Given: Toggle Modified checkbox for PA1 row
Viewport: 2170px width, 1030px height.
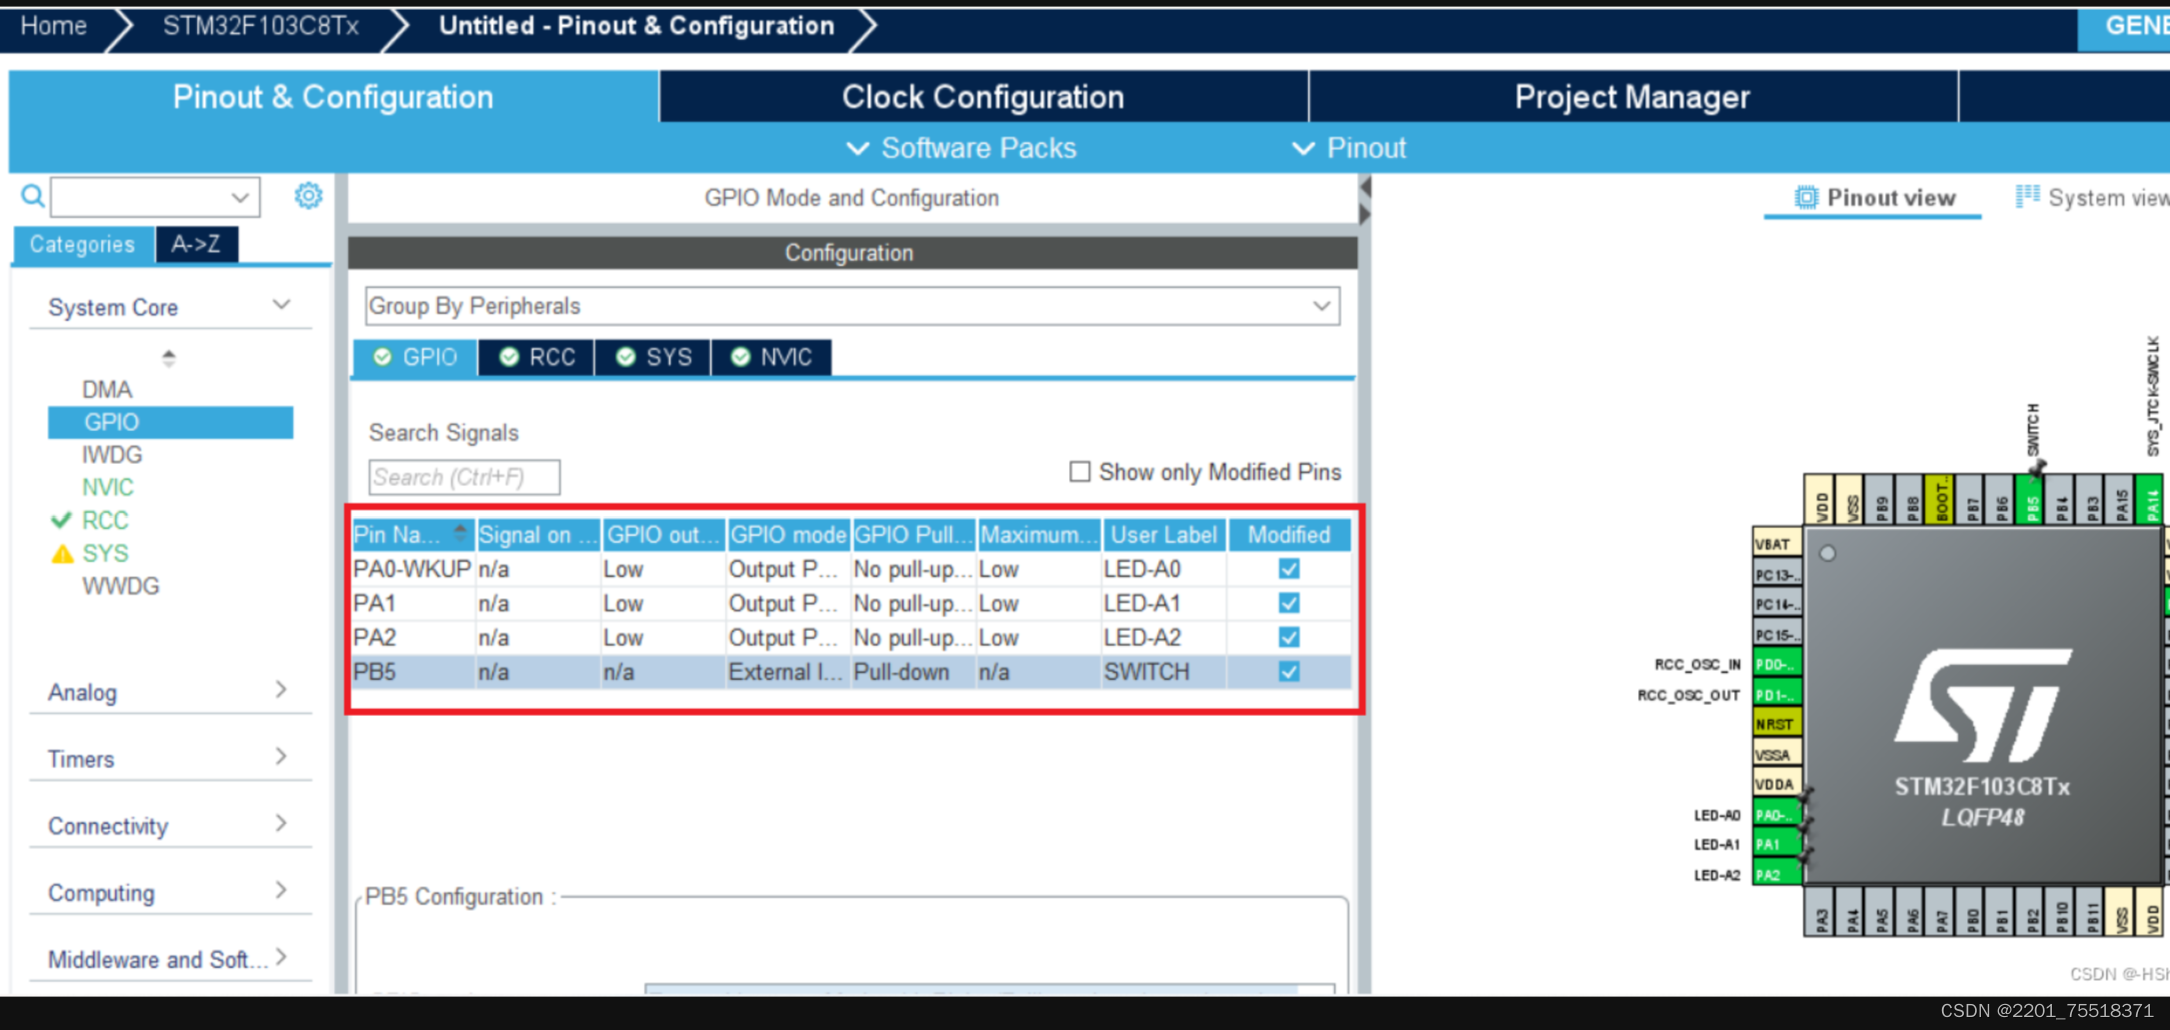Looking at the screenshot, I should [x=1289, y=603].
